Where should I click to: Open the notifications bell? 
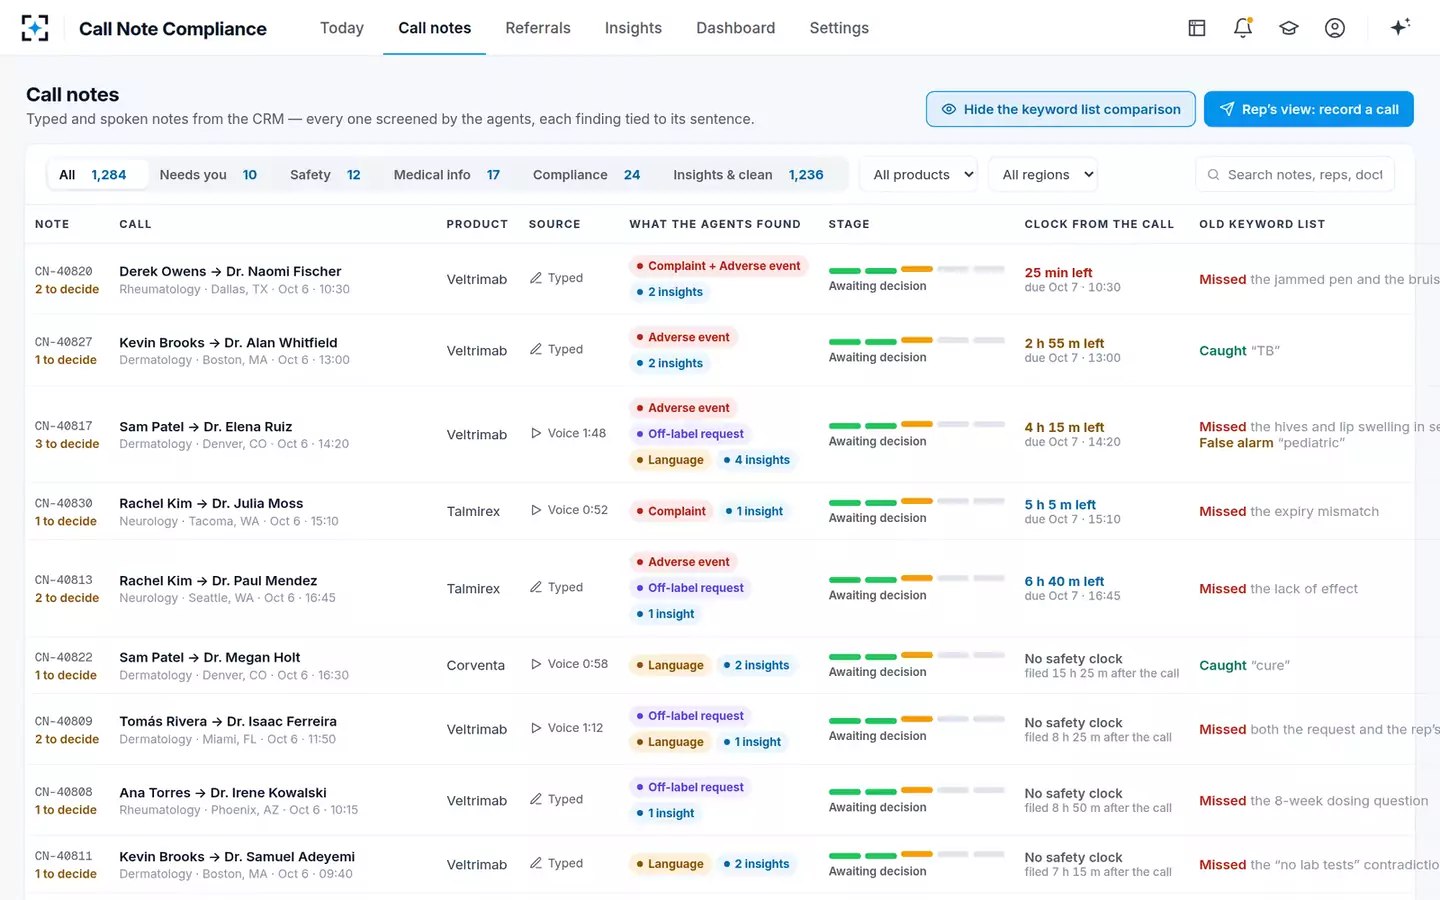pyautogui.click(x=1243, y=28)
